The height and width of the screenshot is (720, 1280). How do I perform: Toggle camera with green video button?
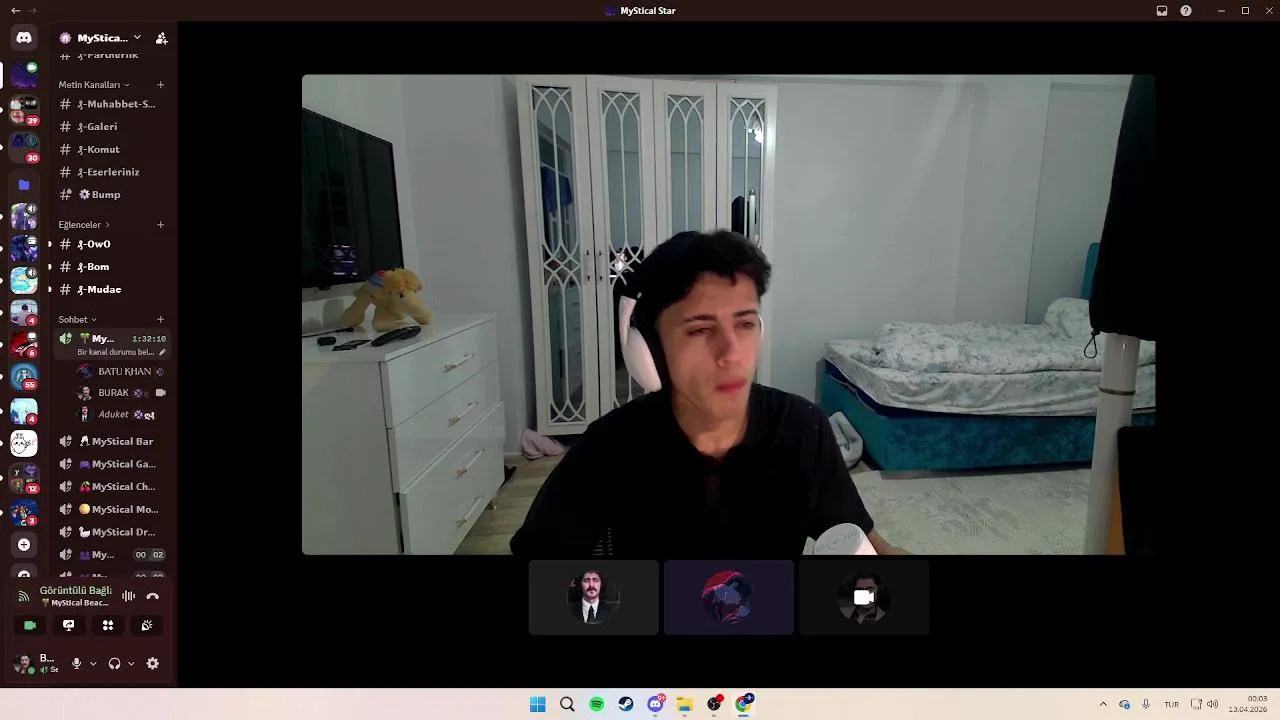point(30,625)
